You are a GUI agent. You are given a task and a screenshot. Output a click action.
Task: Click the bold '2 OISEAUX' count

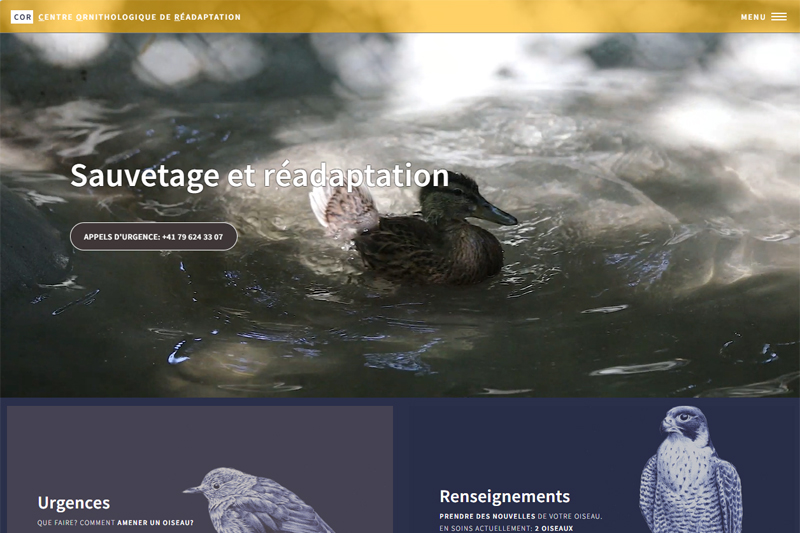coord(554,528)
